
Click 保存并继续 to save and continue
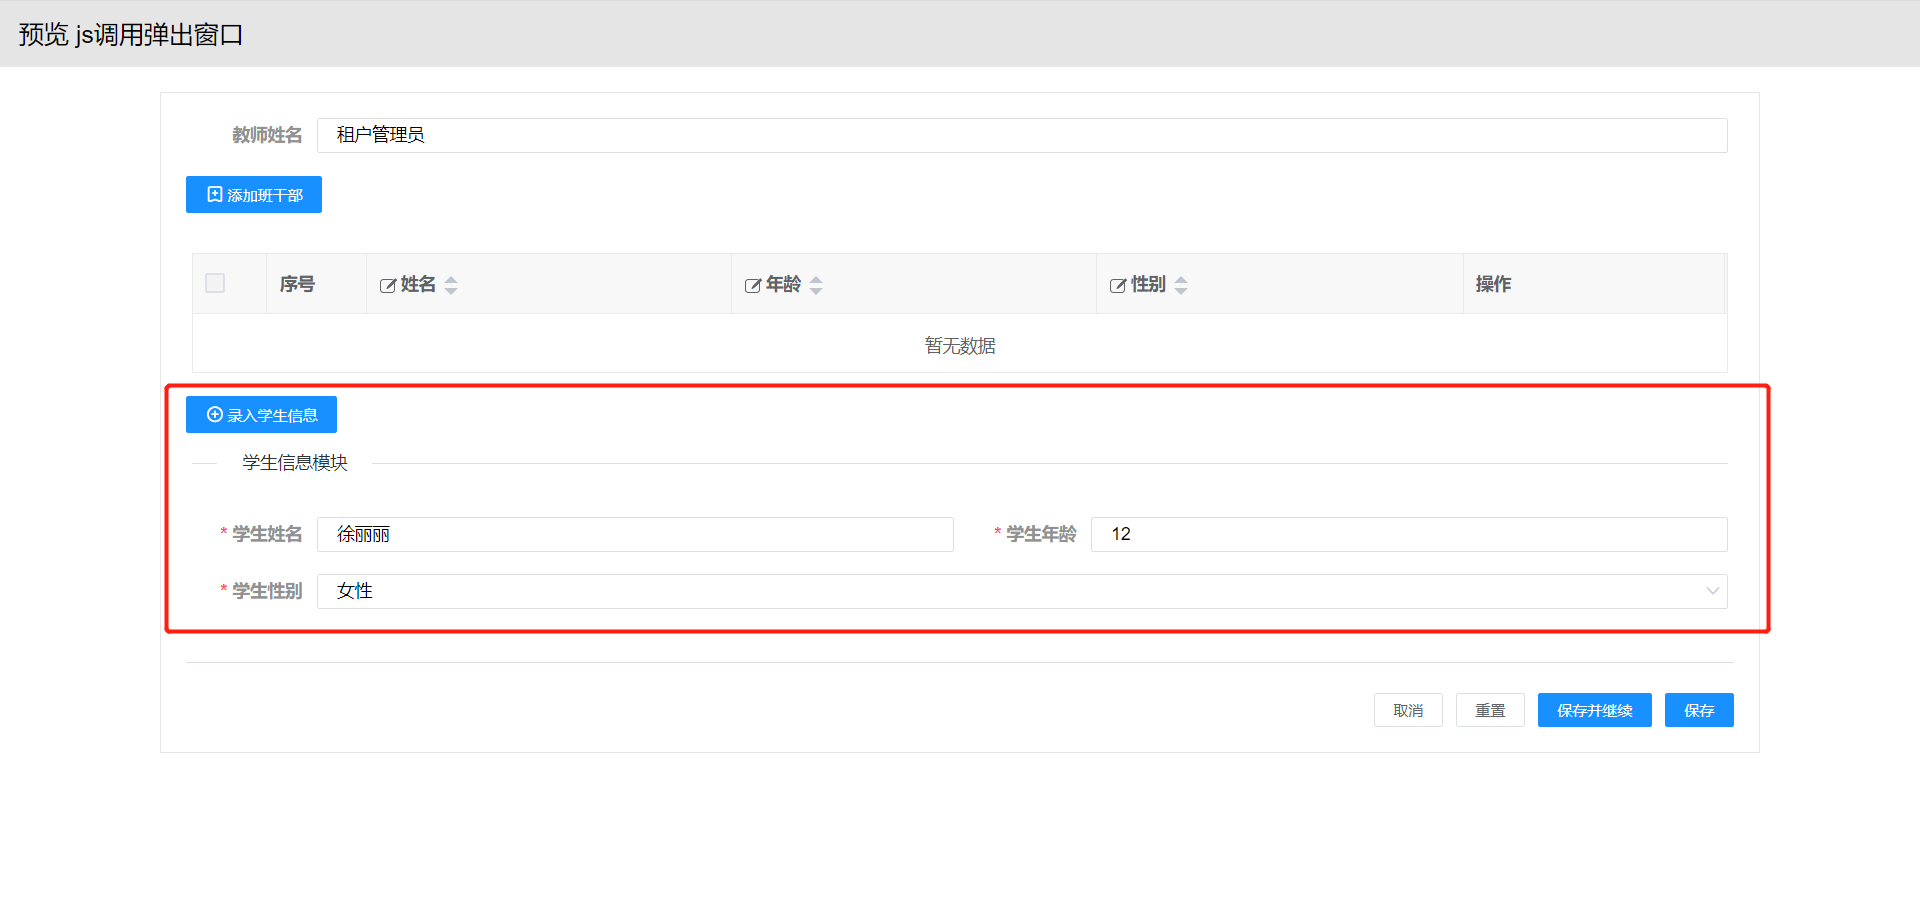(x=1594, y=710)
